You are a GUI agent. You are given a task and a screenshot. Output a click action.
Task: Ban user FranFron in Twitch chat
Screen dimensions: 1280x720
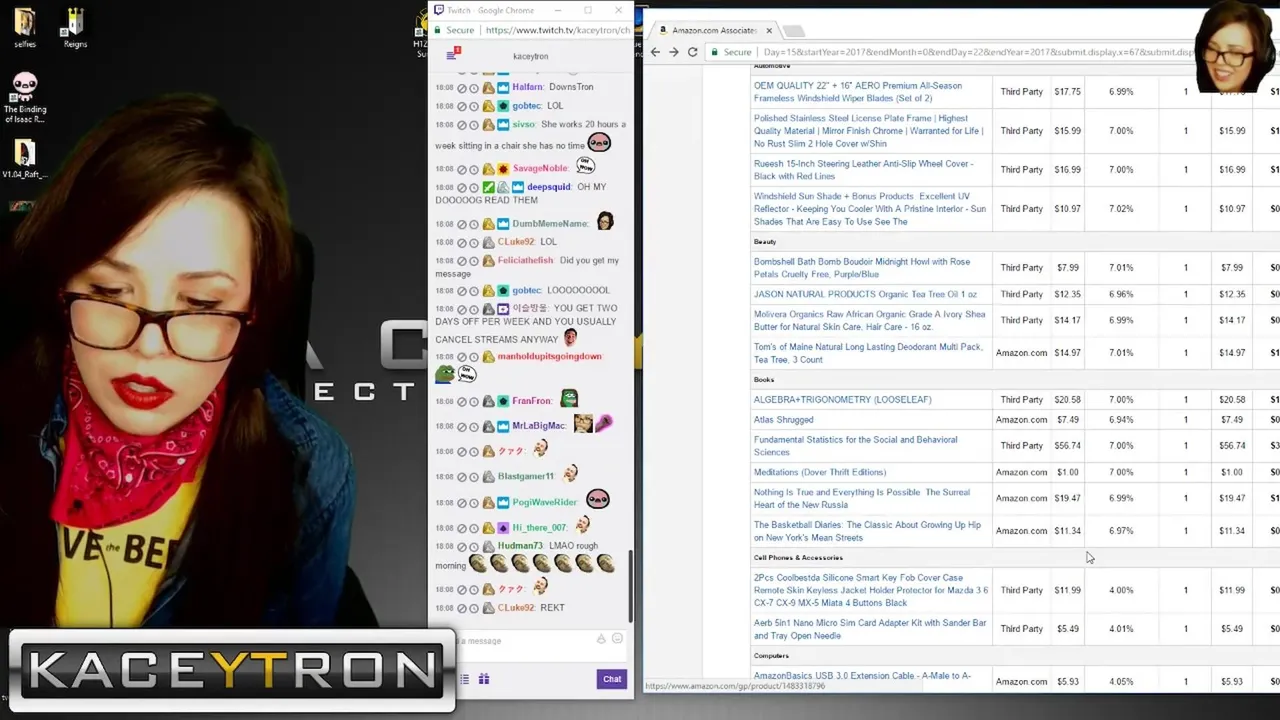point(462,402)
